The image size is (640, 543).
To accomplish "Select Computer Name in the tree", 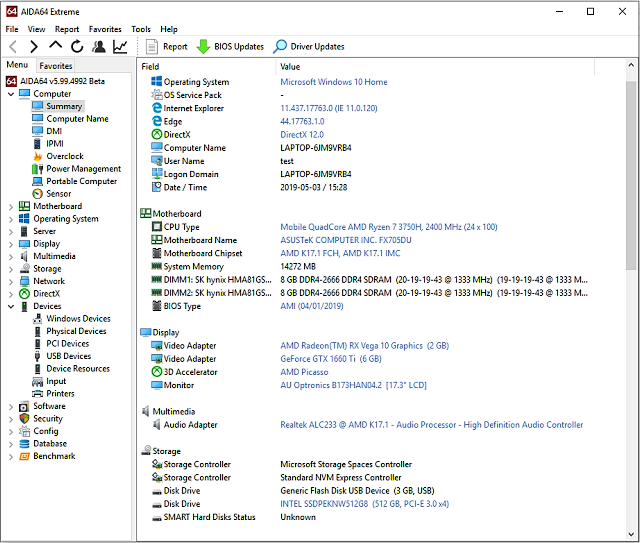I will (78, 119).
